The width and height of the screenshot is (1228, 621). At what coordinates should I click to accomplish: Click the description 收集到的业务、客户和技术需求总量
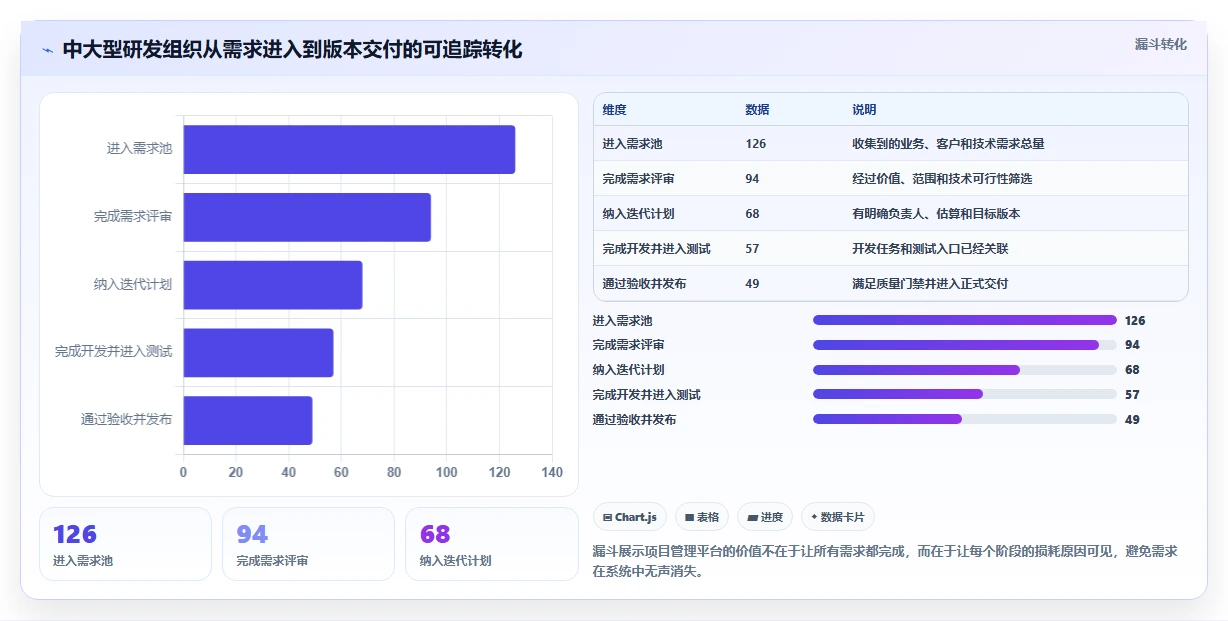click(948, 144)
